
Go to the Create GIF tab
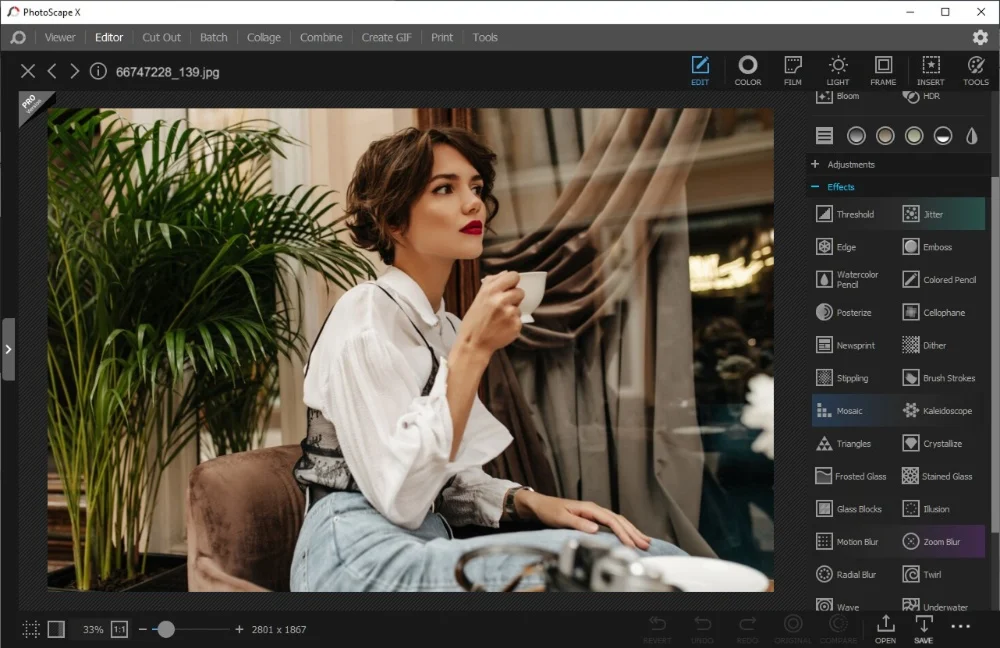click(x=386, y=37)
